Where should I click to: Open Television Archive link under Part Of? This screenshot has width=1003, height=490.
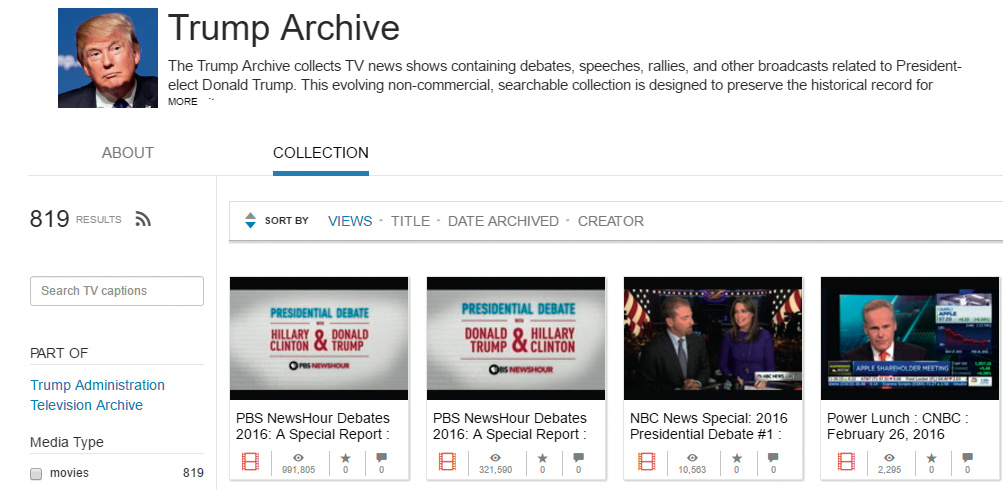point(86,405)
